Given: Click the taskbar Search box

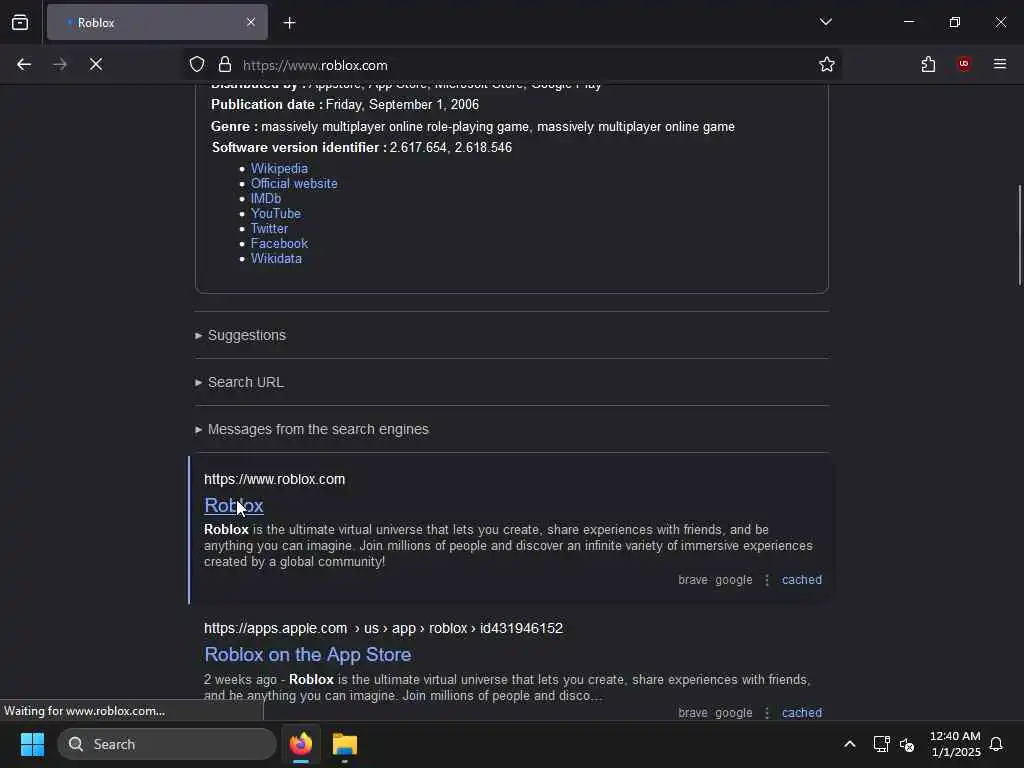Looking at the screenshot, I should 167,744.
